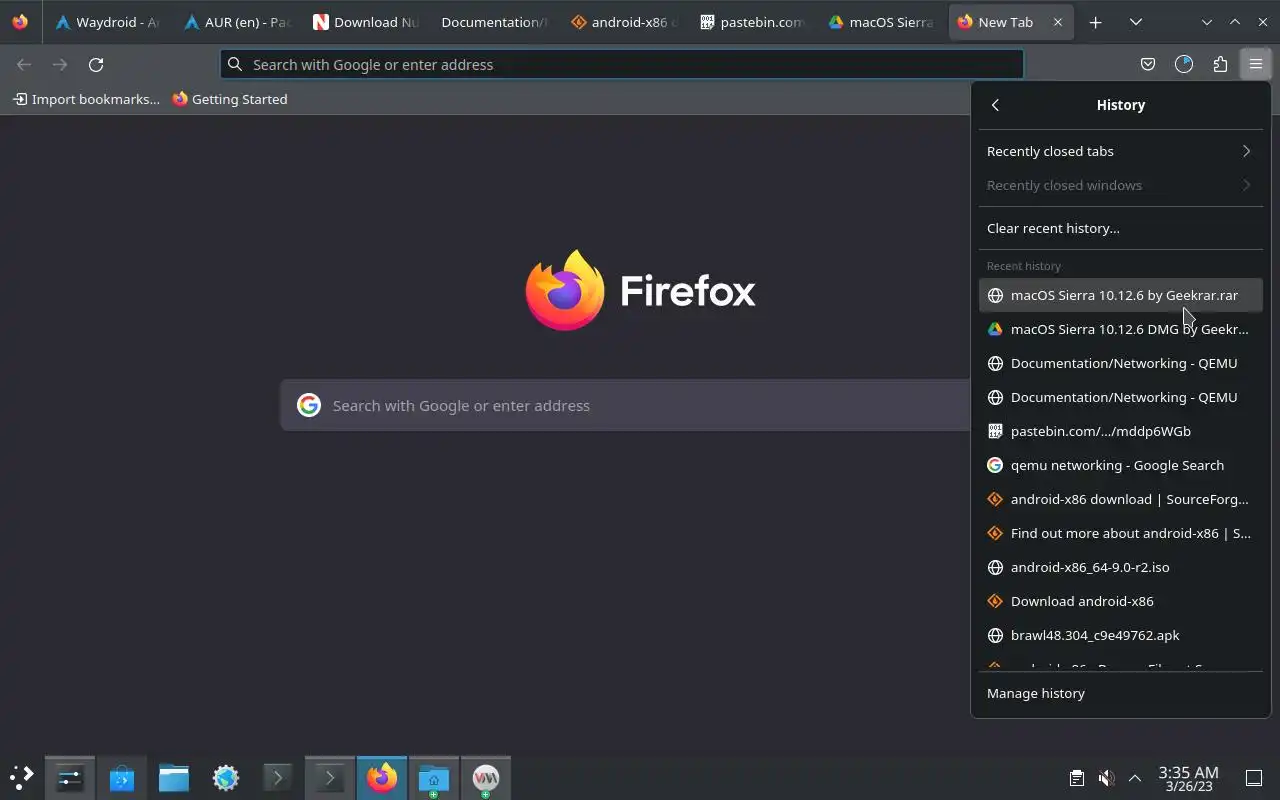The width and height of the screenshot is (1280, 800).
Task: Launch Discover software store from taskbar
Action: (x=122, y=778)
